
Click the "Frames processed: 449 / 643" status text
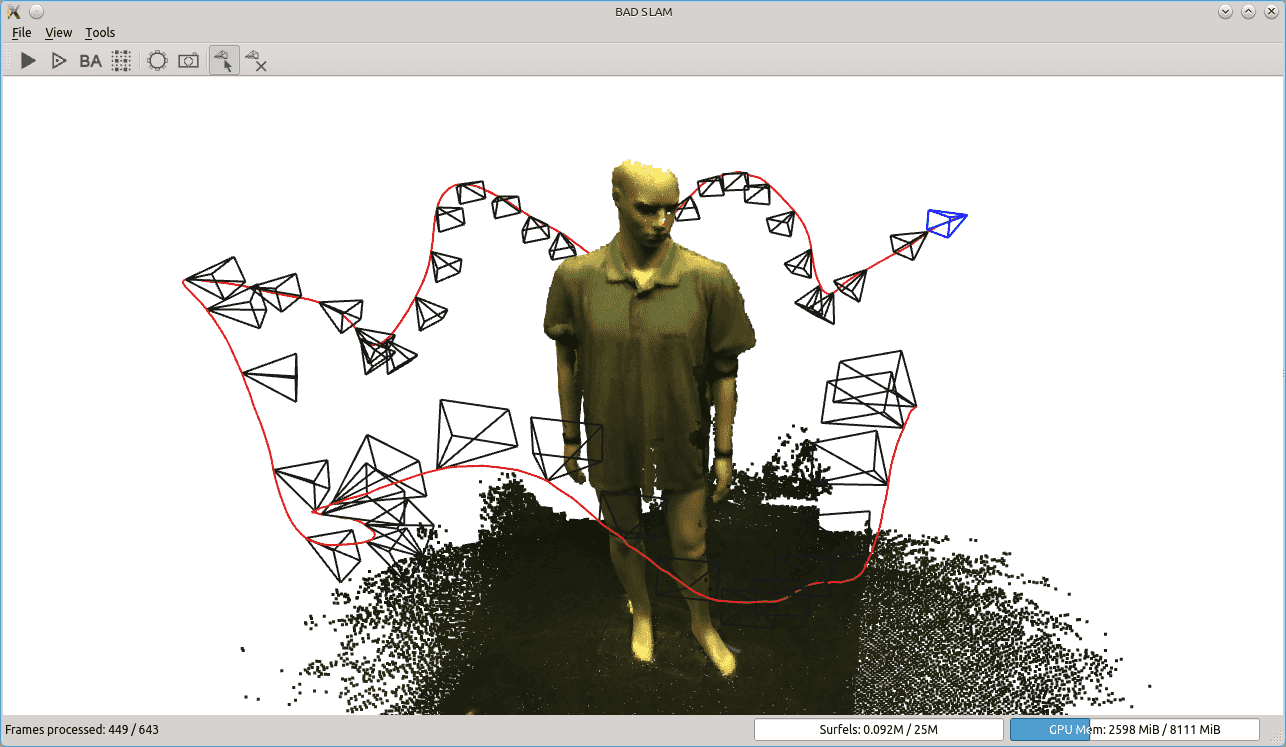[x=82, y=729]
